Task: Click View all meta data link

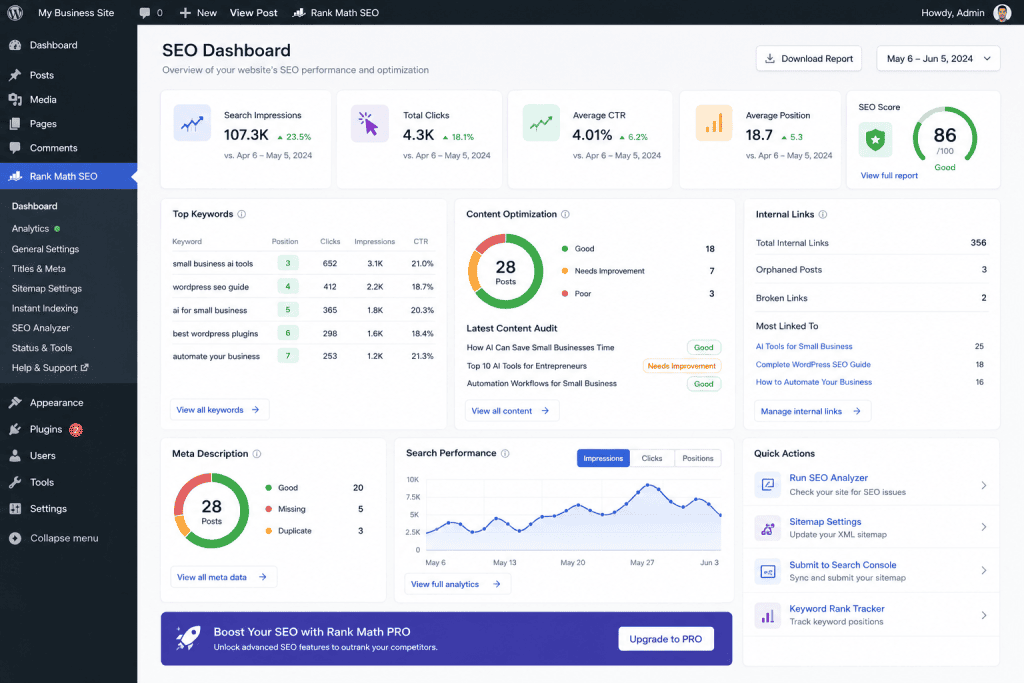Action: tap(223, 577)
